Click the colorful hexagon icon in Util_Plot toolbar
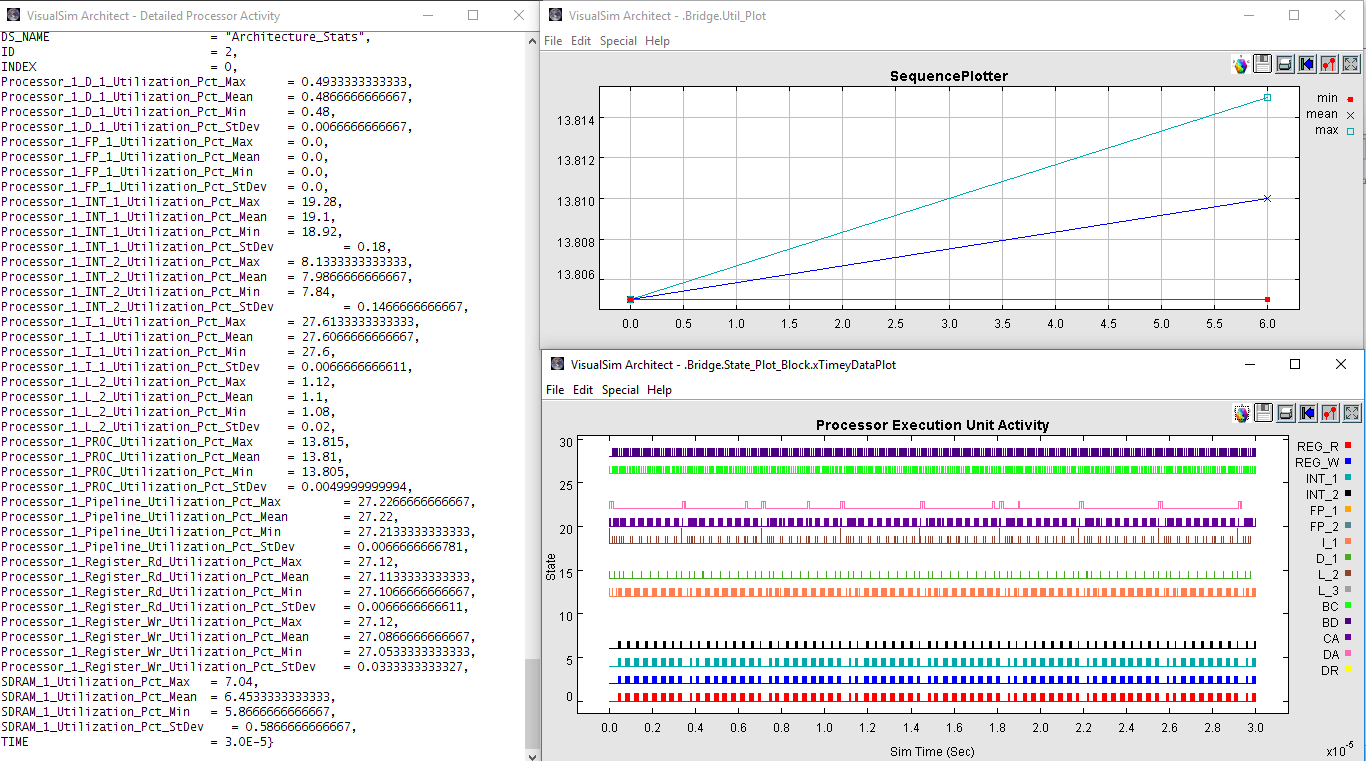The height and width of the screenshot is (761, 1366). click(x=1241, y=65)
